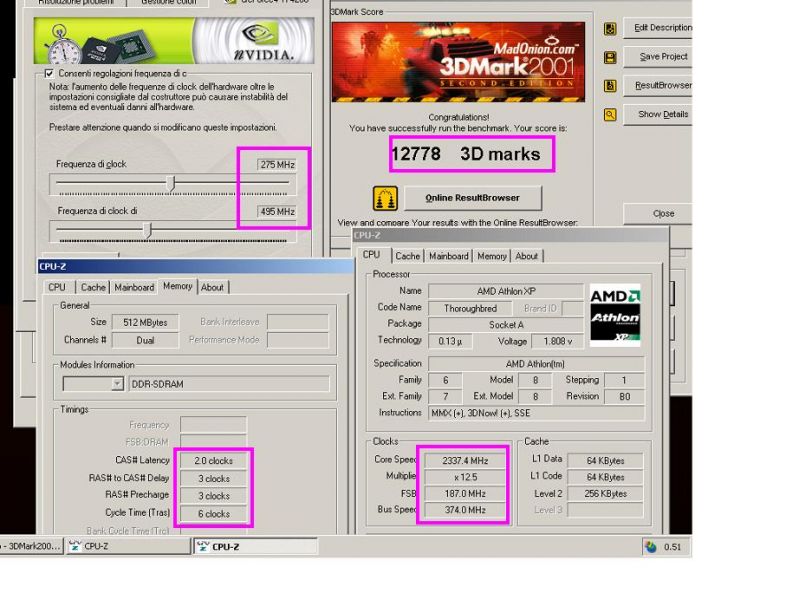Click the Core Speed value field
Screen dimensions: 799x600
pos(462,460)
